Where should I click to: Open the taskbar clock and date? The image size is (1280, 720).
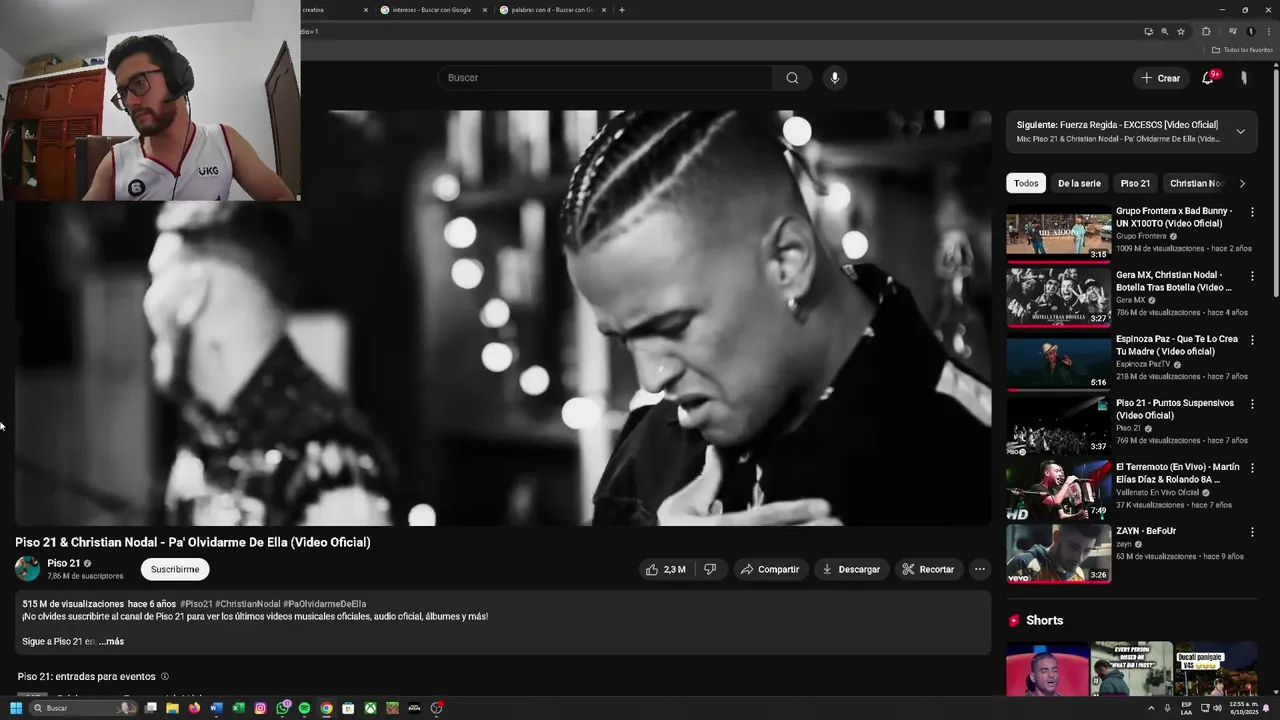point(1244,708)
